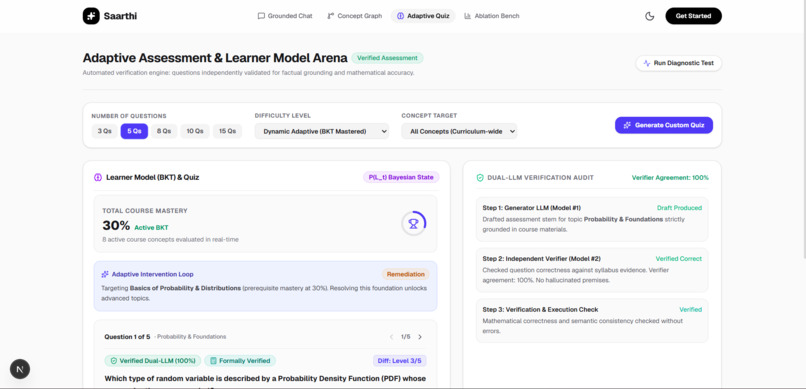
Task: Click Run Diagnostic Test button
Action: 679,63
